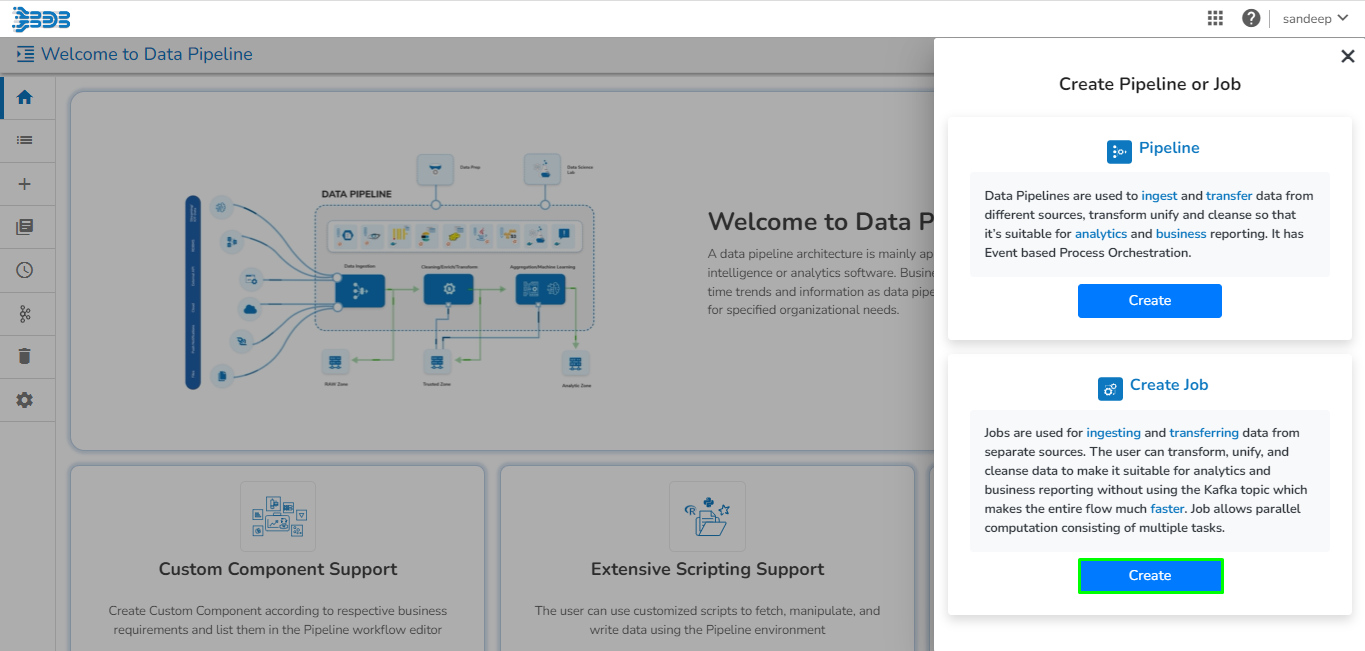Open the branching version control sidebar icon

pyautogui.click(x=25, y=314)
